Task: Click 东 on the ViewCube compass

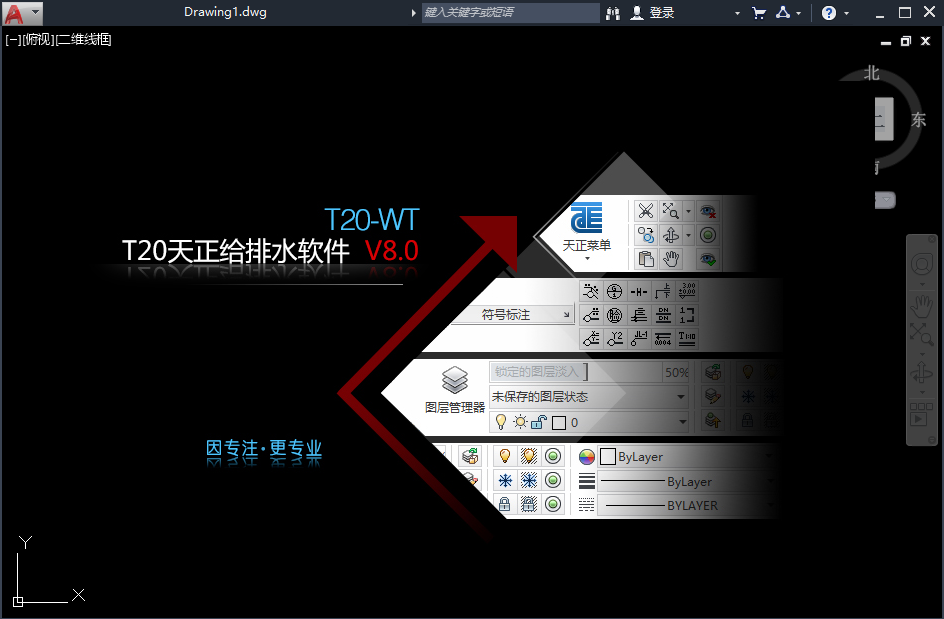Action: point(918,120)
